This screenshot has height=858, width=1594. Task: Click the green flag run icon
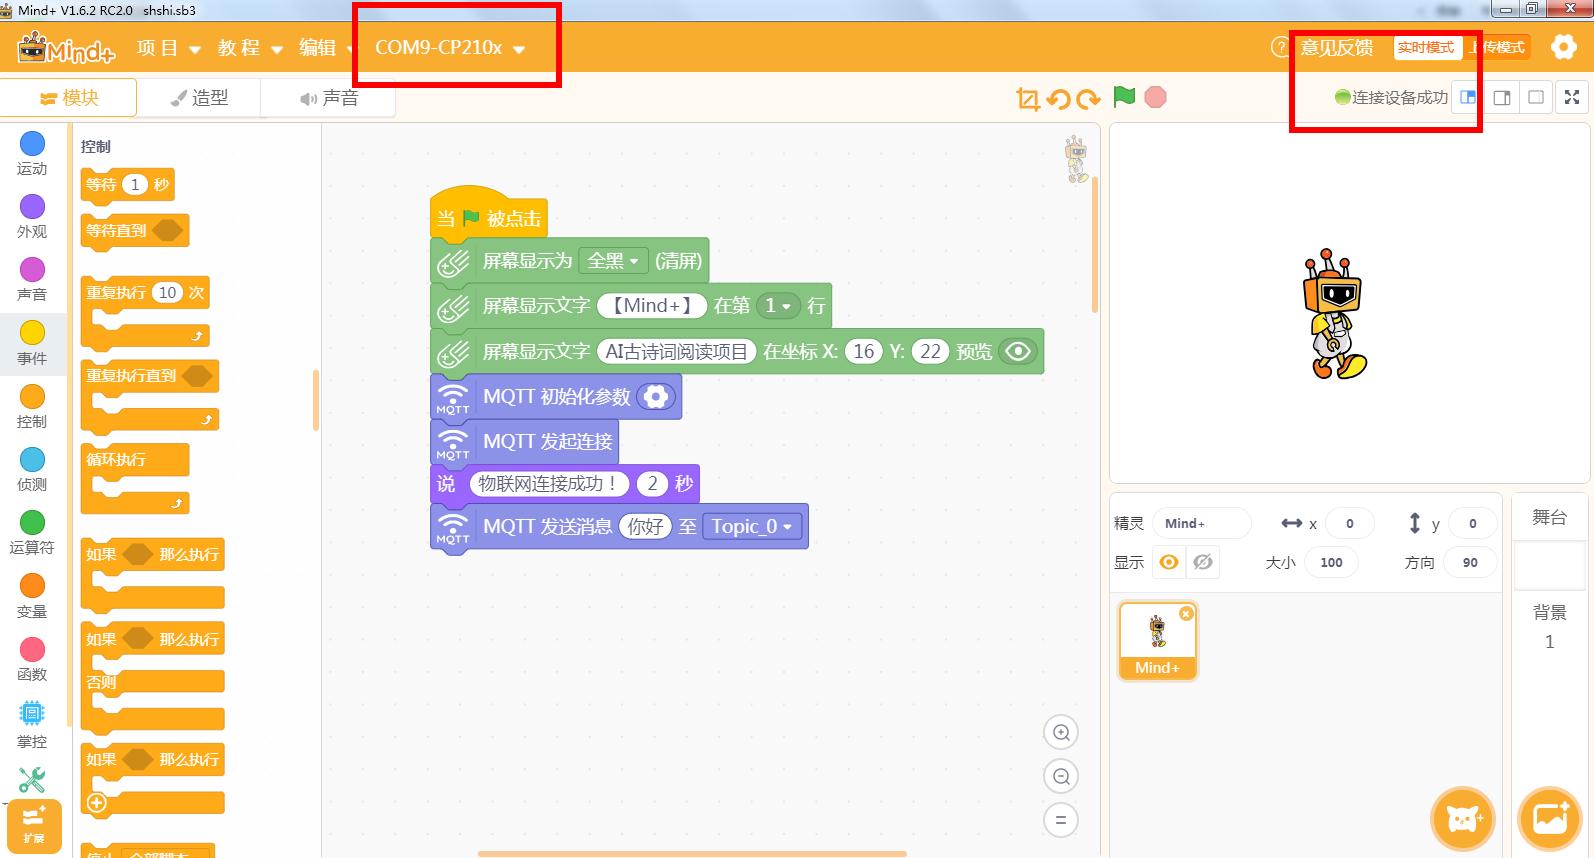(1124, 97)
